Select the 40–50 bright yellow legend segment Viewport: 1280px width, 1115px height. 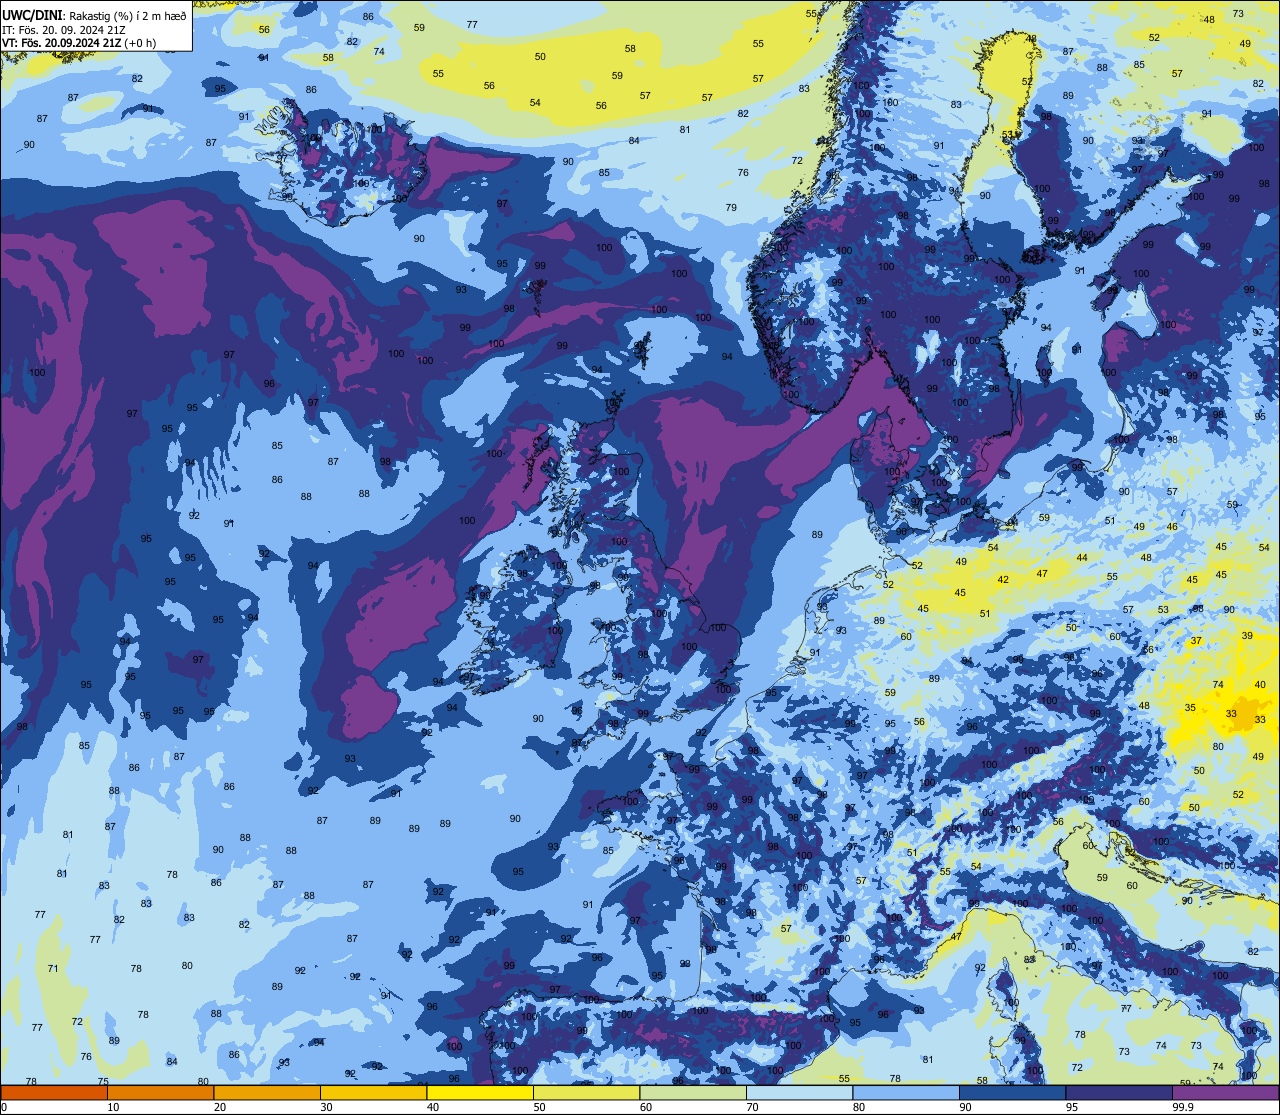tap(480, 1092)
